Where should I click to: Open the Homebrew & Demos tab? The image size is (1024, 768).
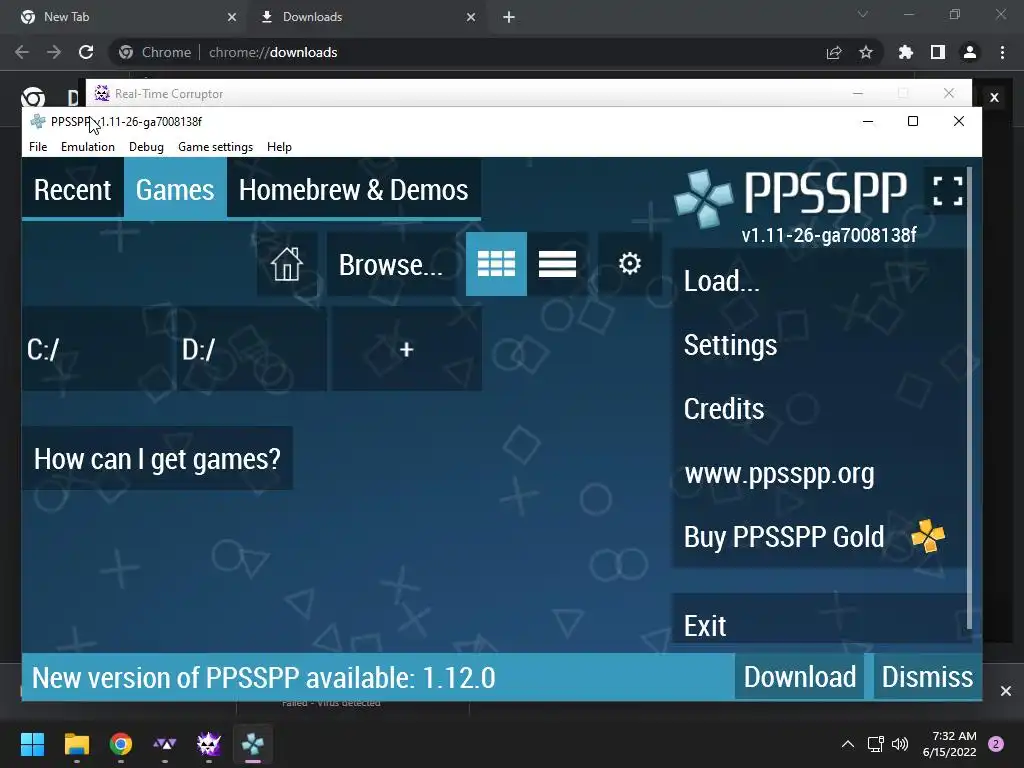tap(353, 190)
